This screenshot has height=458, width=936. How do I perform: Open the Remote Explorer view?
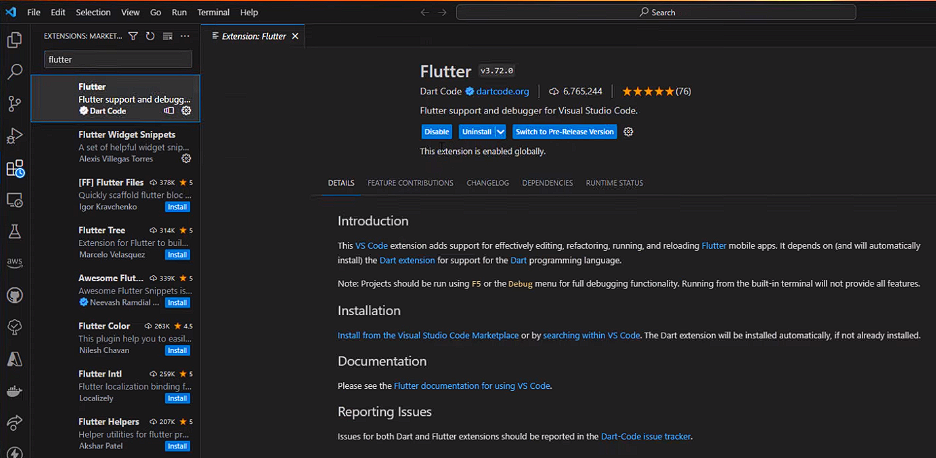(14, 200)
